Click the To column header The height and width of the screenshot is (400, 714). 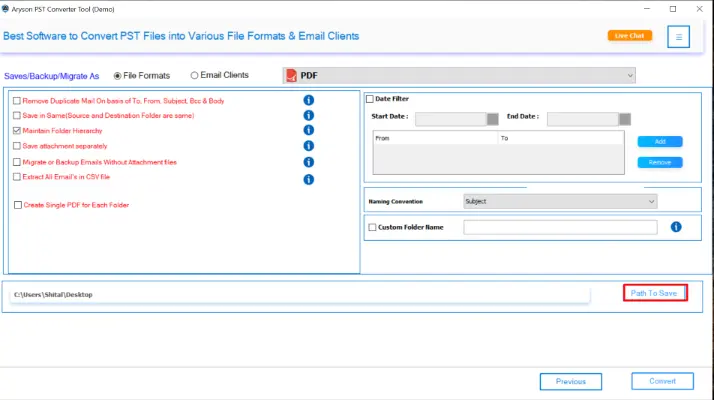pos(561,138)
